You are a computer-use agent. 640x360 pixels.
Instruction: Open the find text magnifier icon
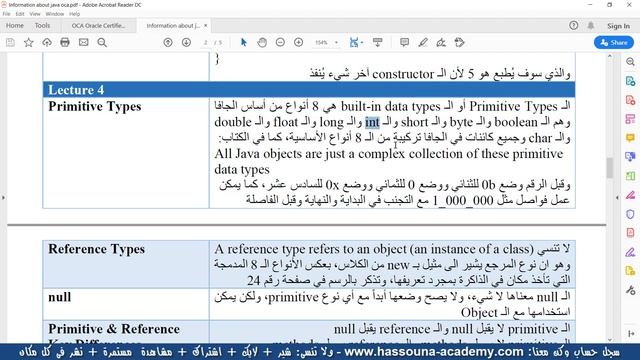click(102, 42)
